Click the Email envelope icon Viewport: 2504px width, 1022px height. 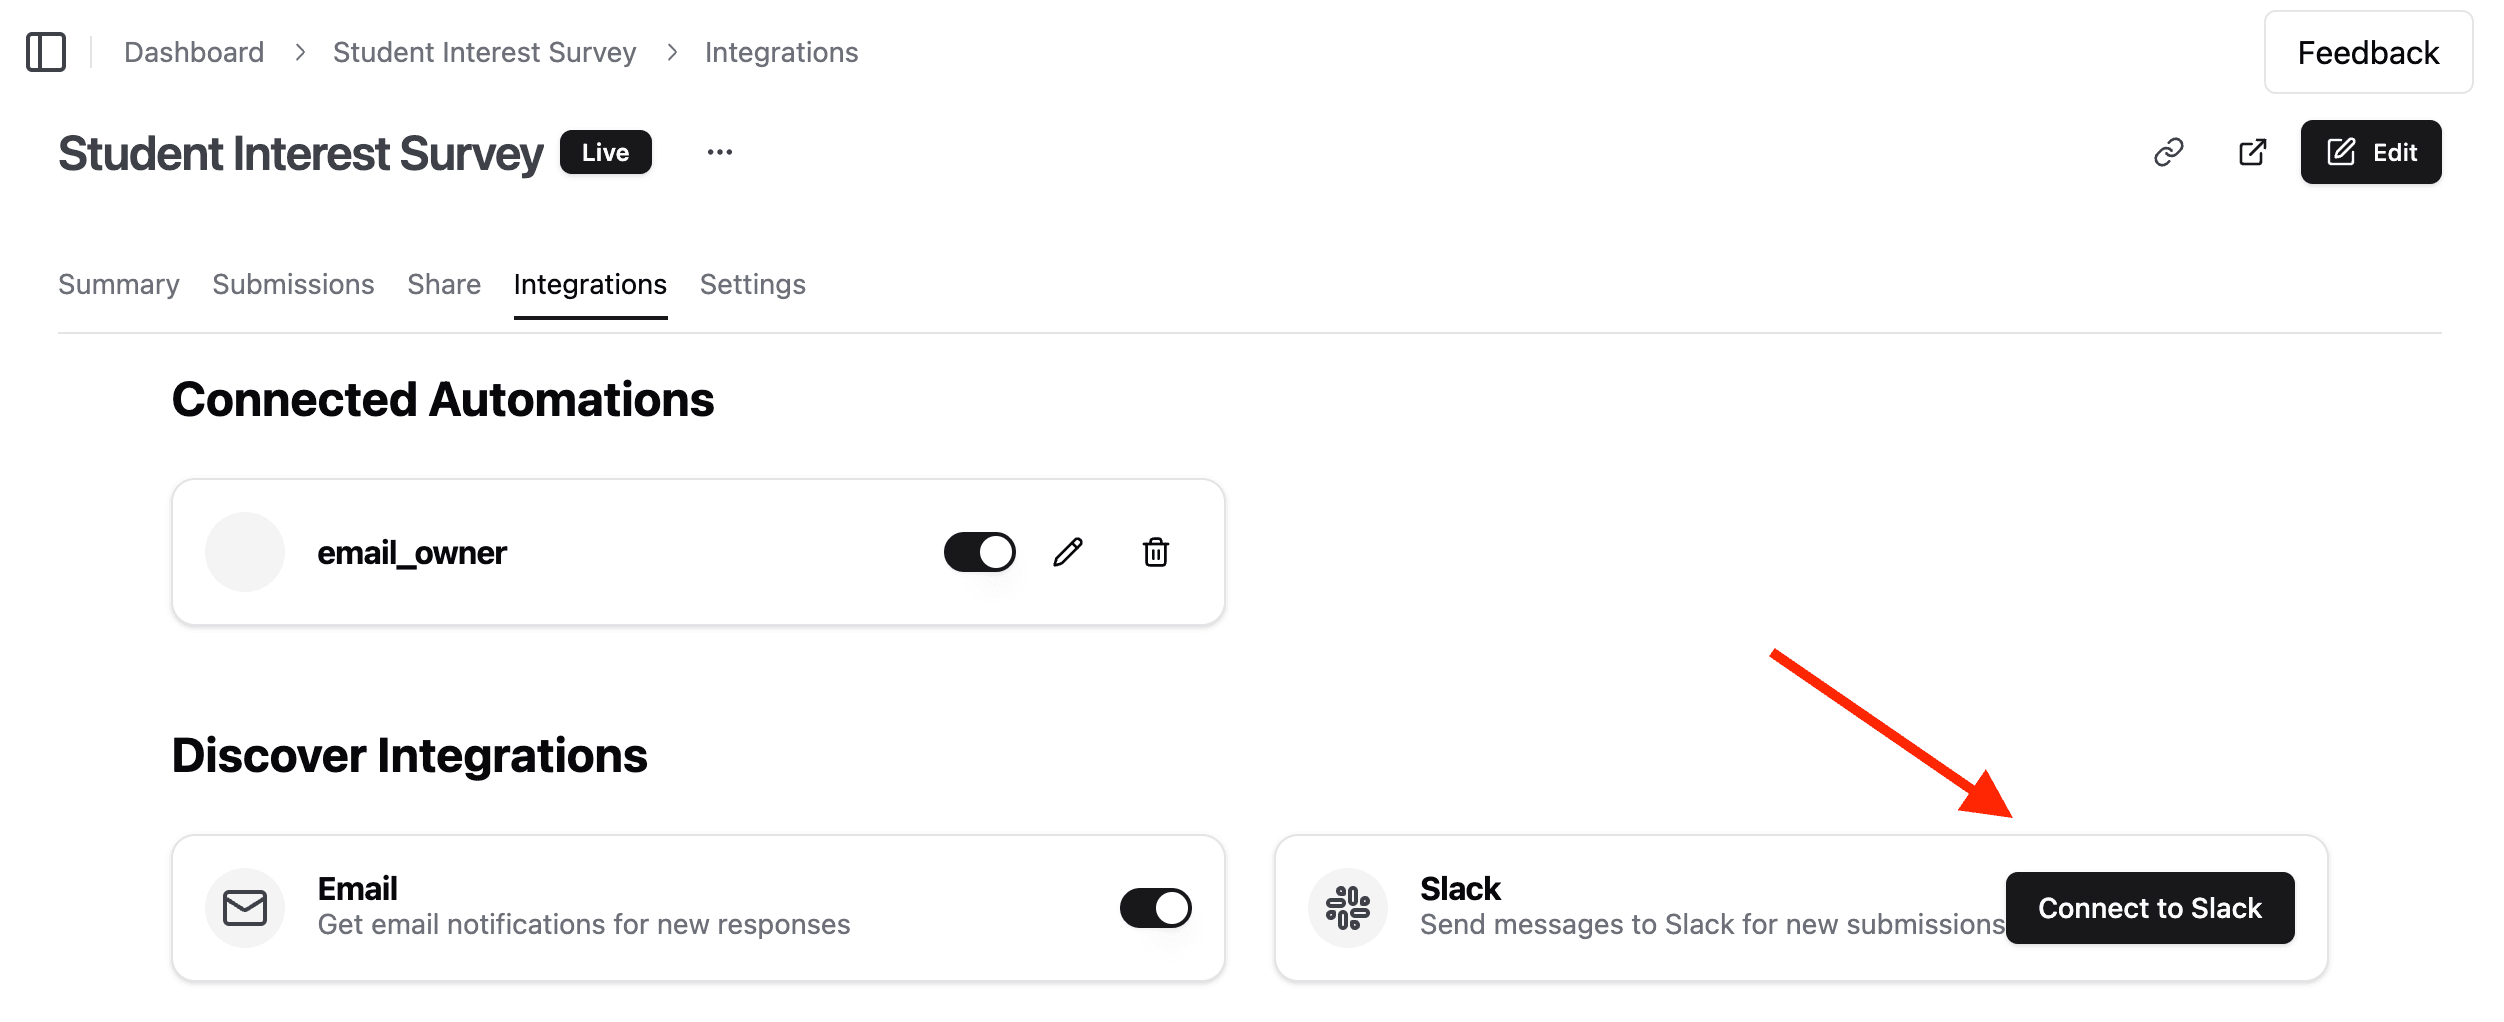click(x=245, y=908)
